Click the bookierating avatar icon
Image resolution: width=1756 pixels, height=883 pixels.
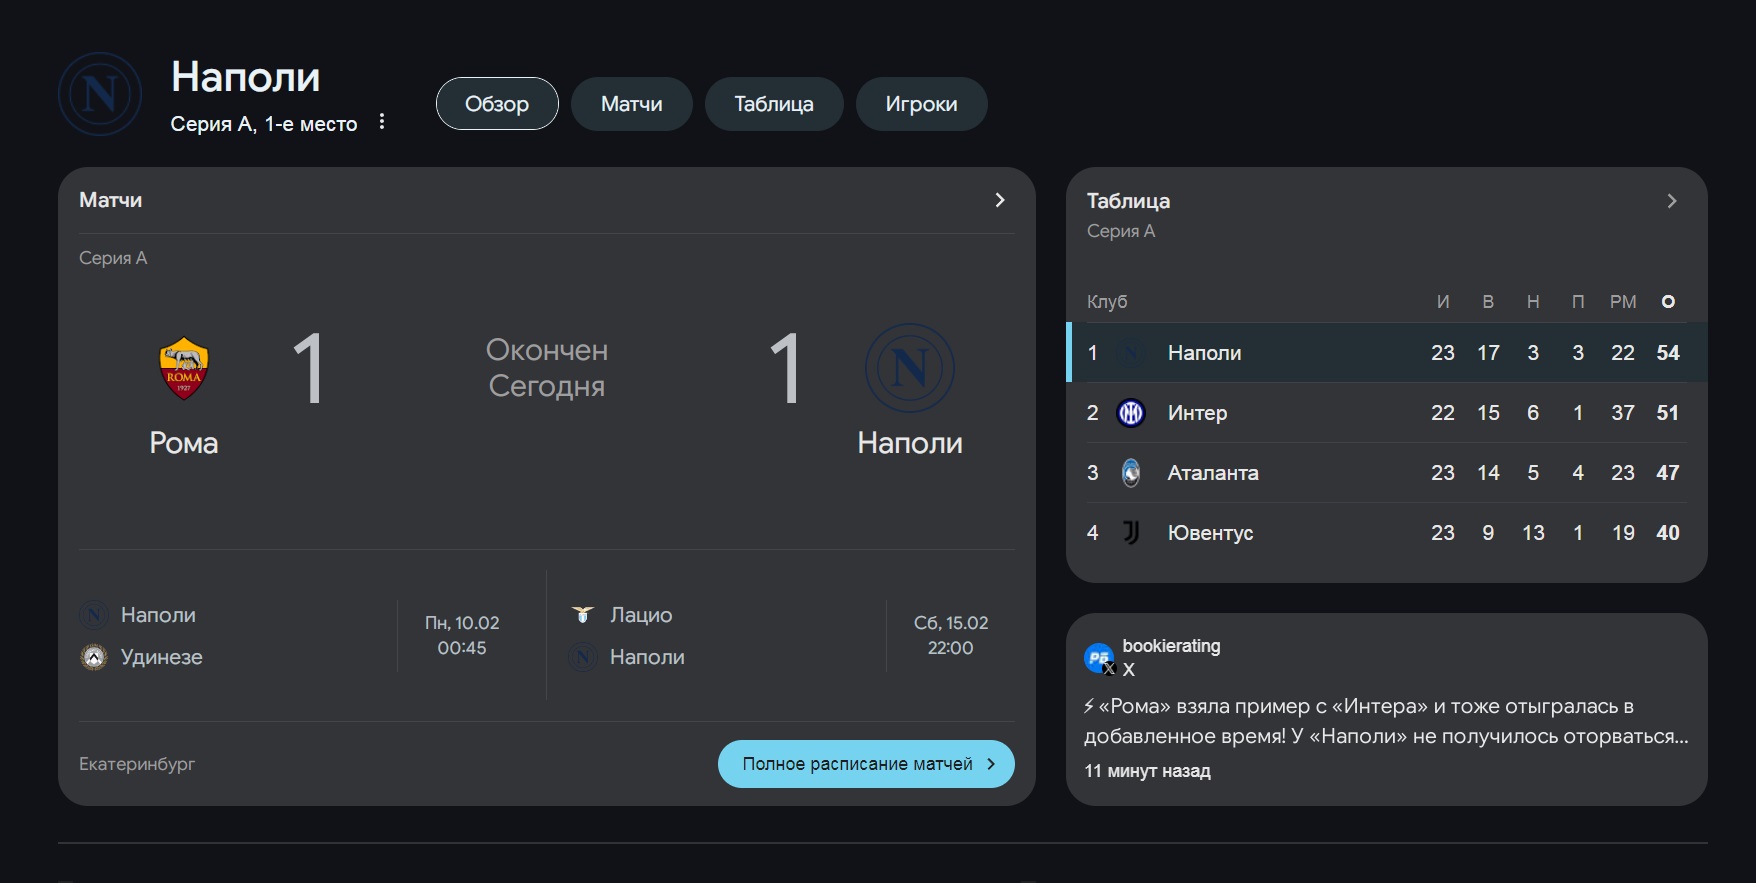click(1100, 658)
